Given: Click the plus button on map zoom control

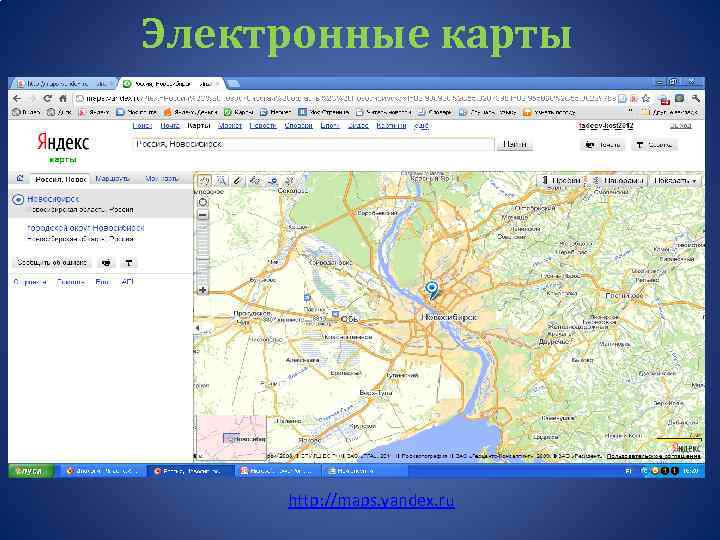Looking at the screenshot, I should (x=202, y=290).
